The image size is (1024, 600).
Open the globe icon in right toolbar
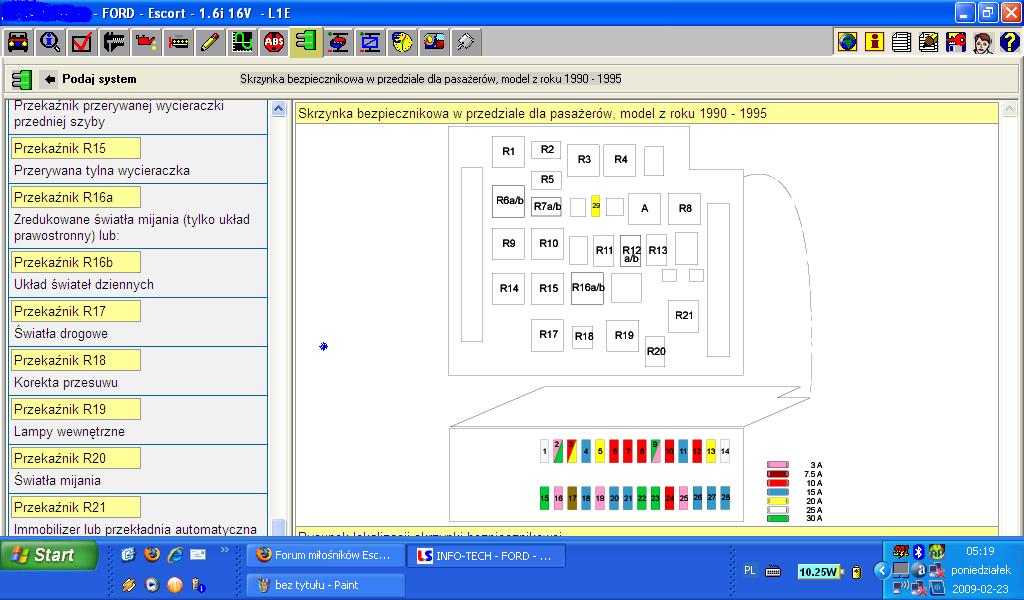(848, 42)
